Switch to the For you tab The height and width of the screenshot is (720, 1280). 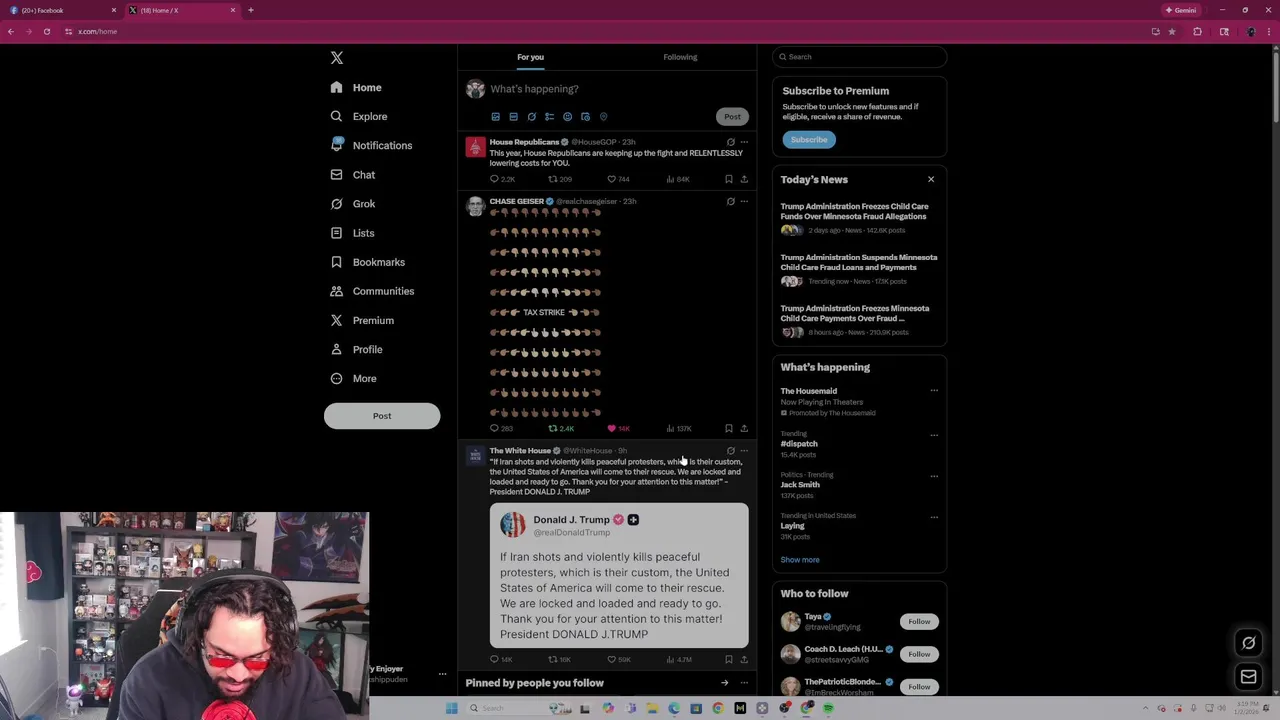[x=530, y=57]
